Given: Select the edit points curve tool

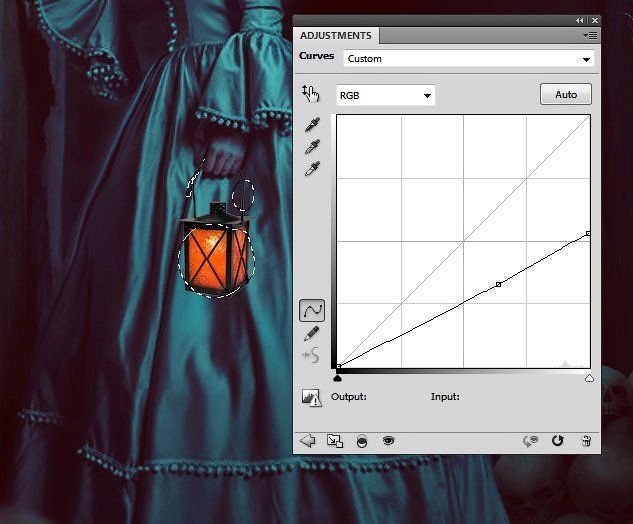Looking at the screenshot, I should click(312, 310).
